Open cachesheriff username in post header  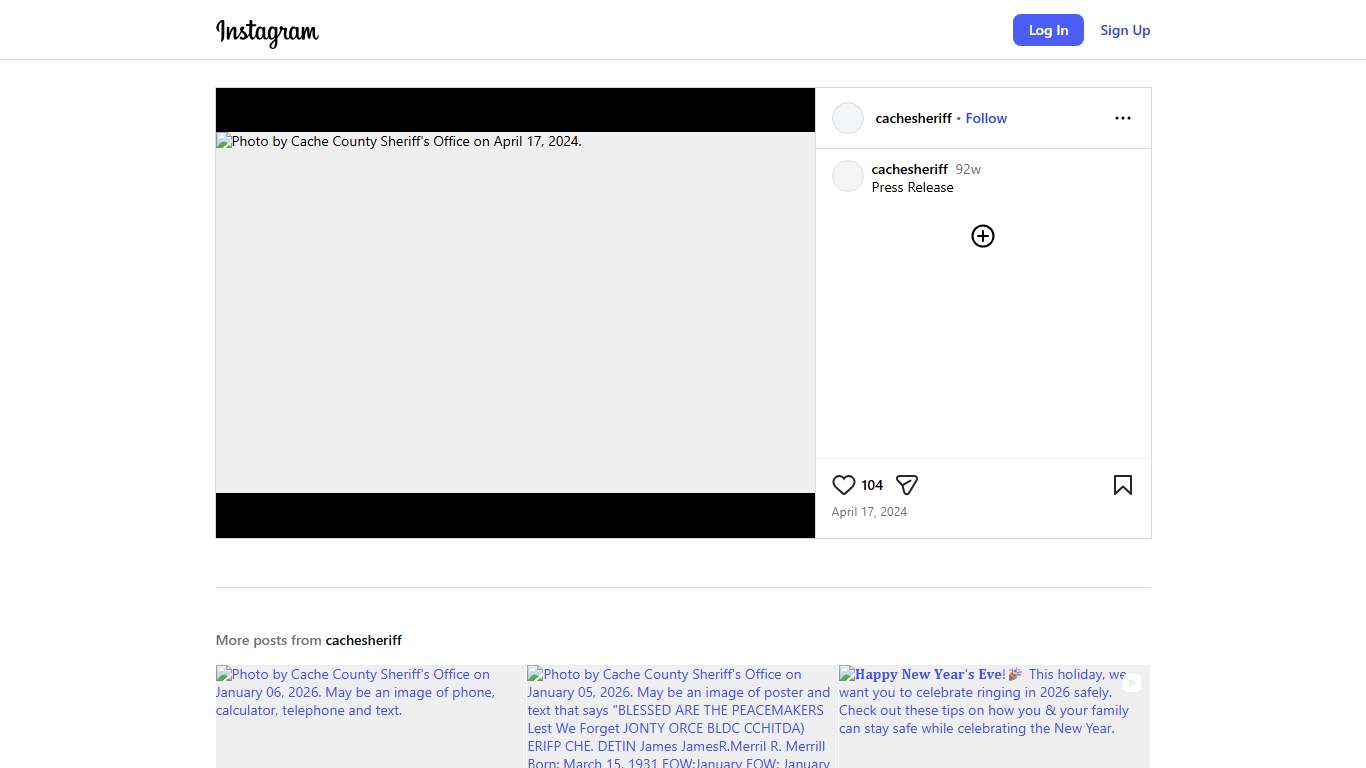point(913,118)
